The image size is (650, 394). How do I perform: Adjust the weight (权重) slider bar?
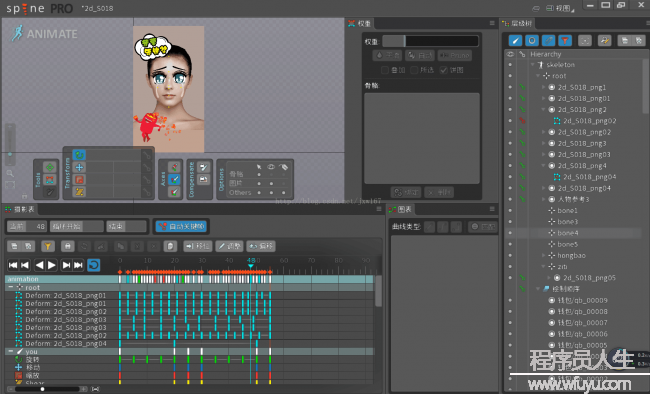click(430, 41)
